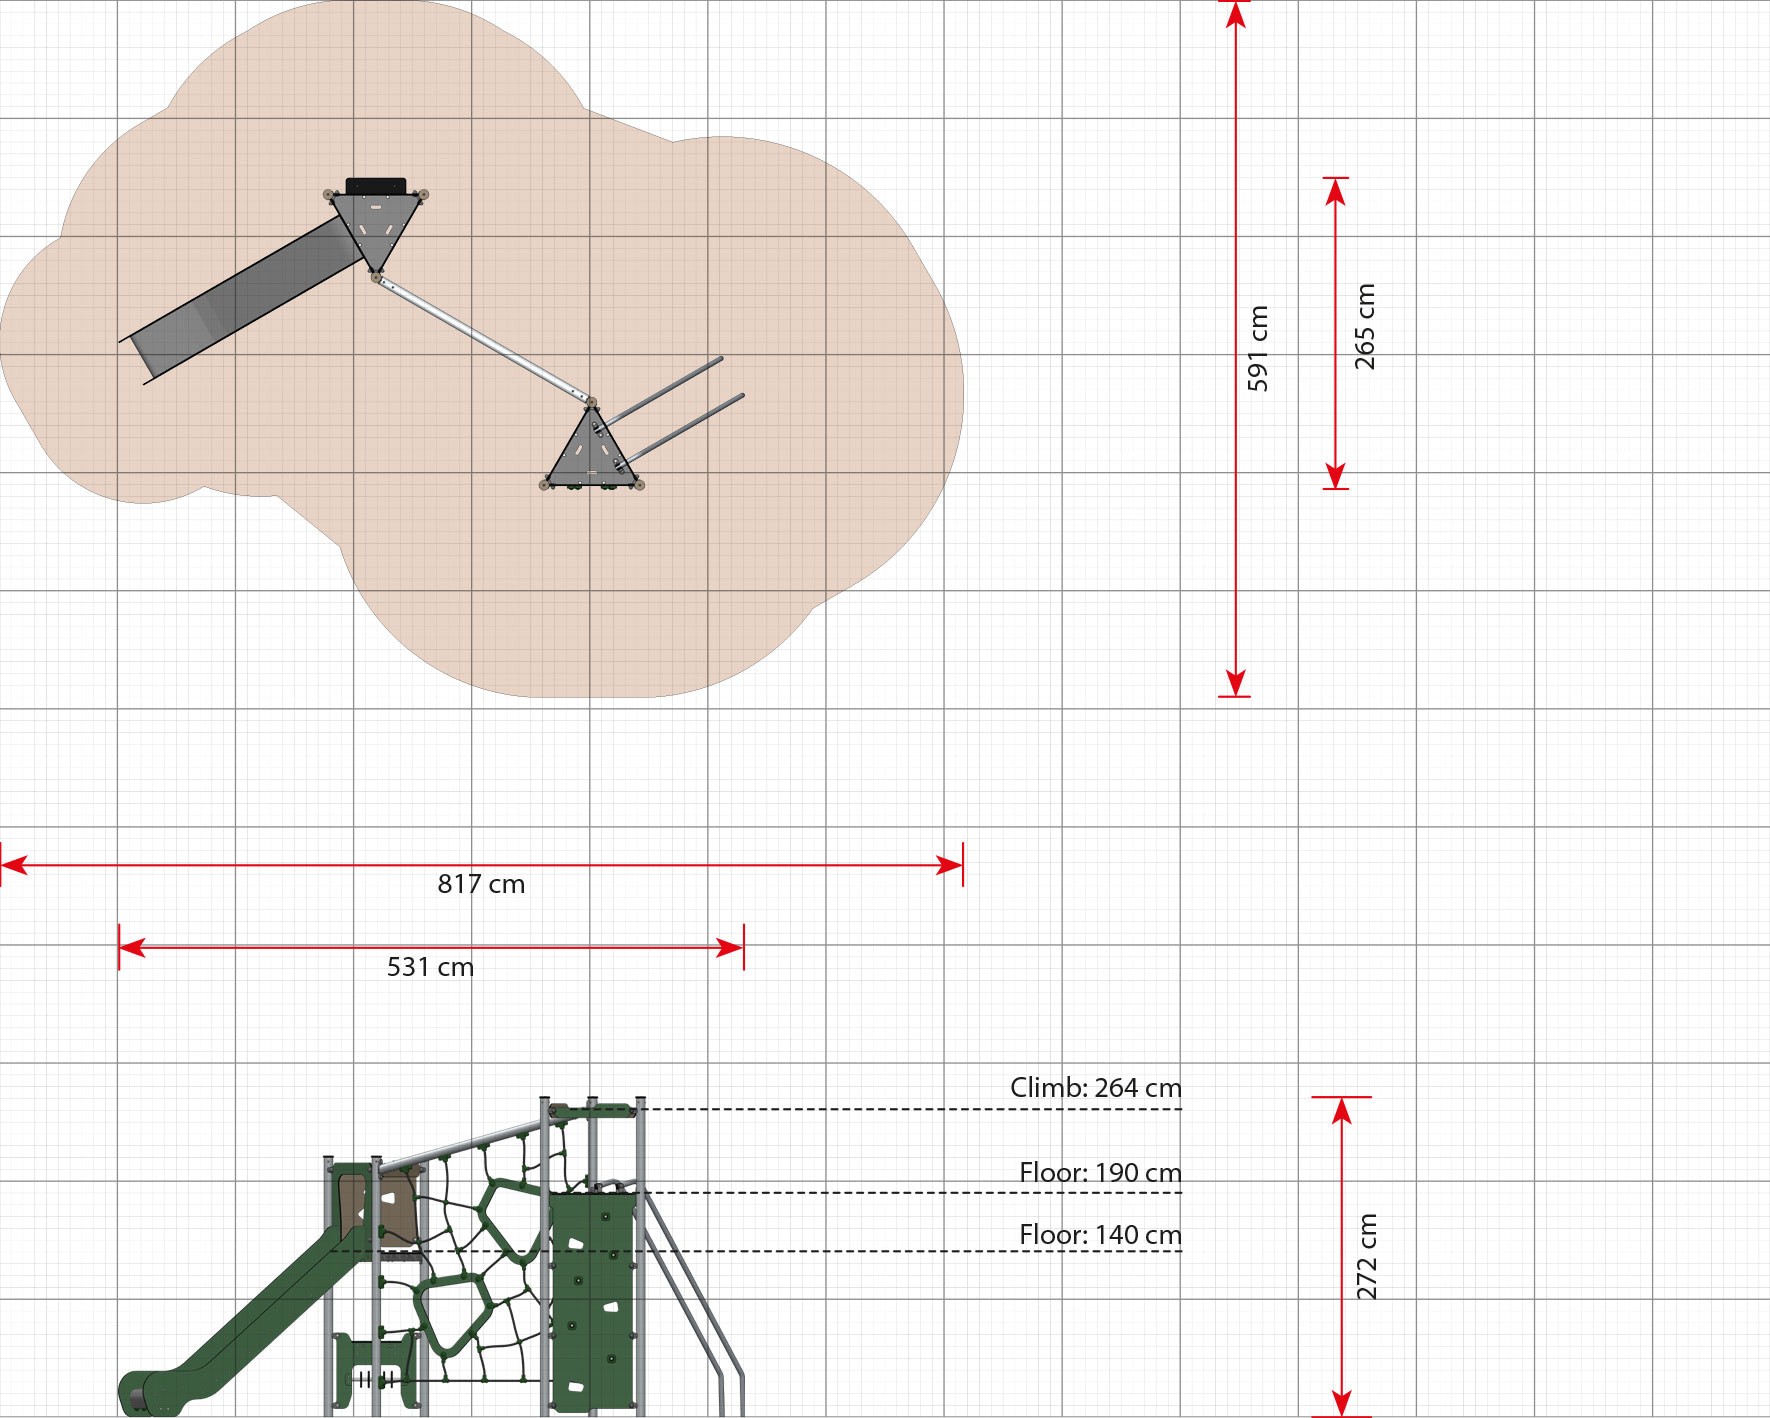Click the green climbing wall with holds
The height and width of the screenshot is (1418, 1770).
coord(592,1300)
